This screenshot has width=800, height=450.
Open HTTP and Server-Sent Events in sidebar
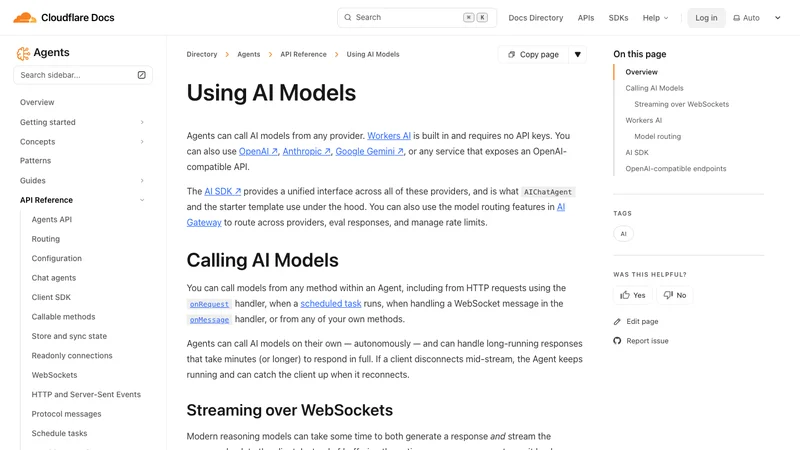pyautogui.click(x=86, y=394)
